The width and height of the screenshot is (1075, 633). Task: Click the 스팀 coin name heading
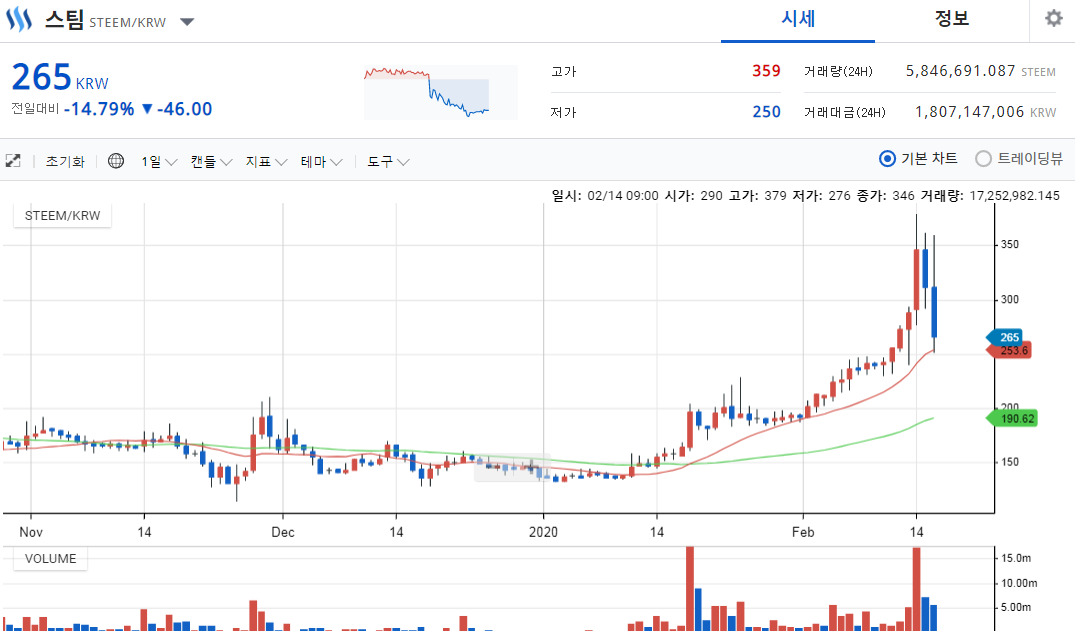pyautogui.click(x=64, y=19)
